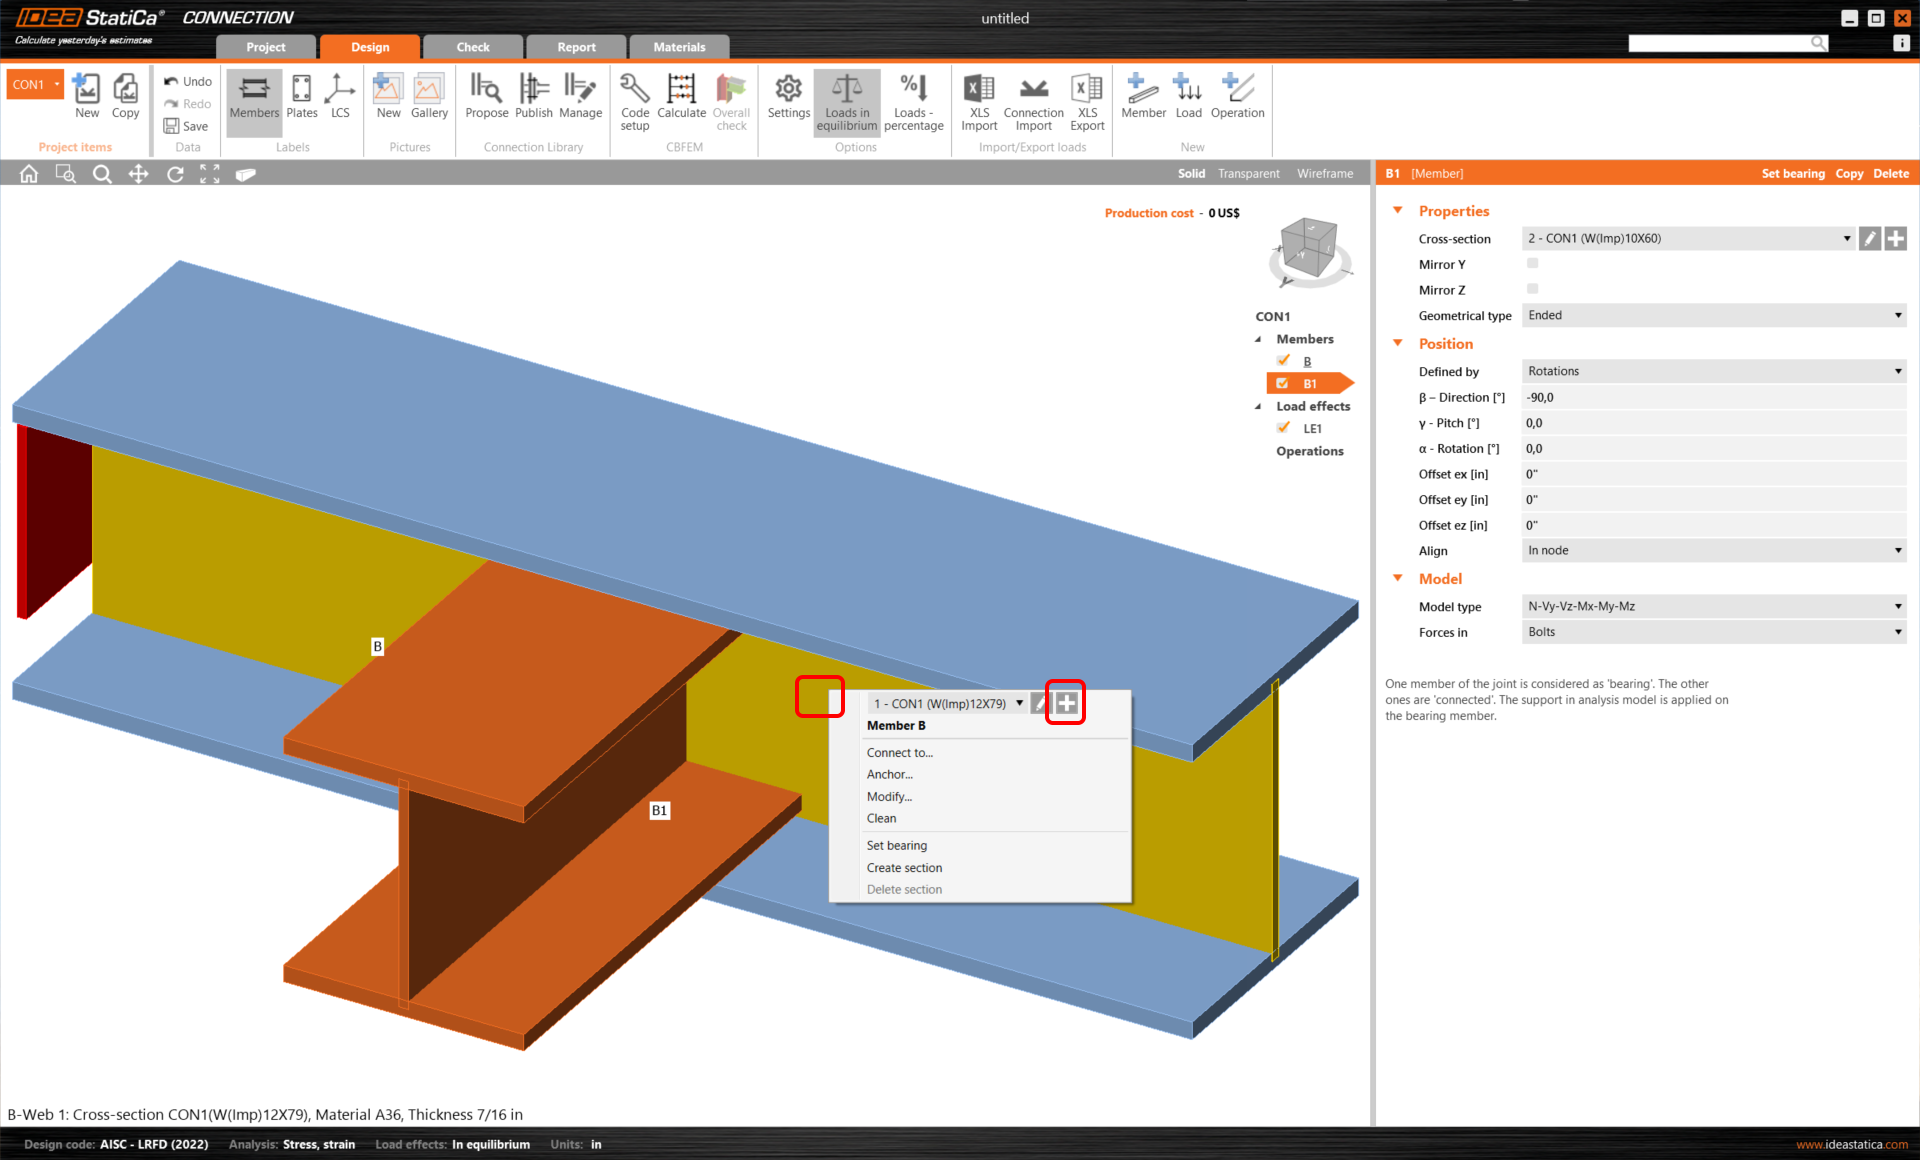This screenshot has height=1160, width=1920.
Task: Click the home view icon
Action: (29, 174)
